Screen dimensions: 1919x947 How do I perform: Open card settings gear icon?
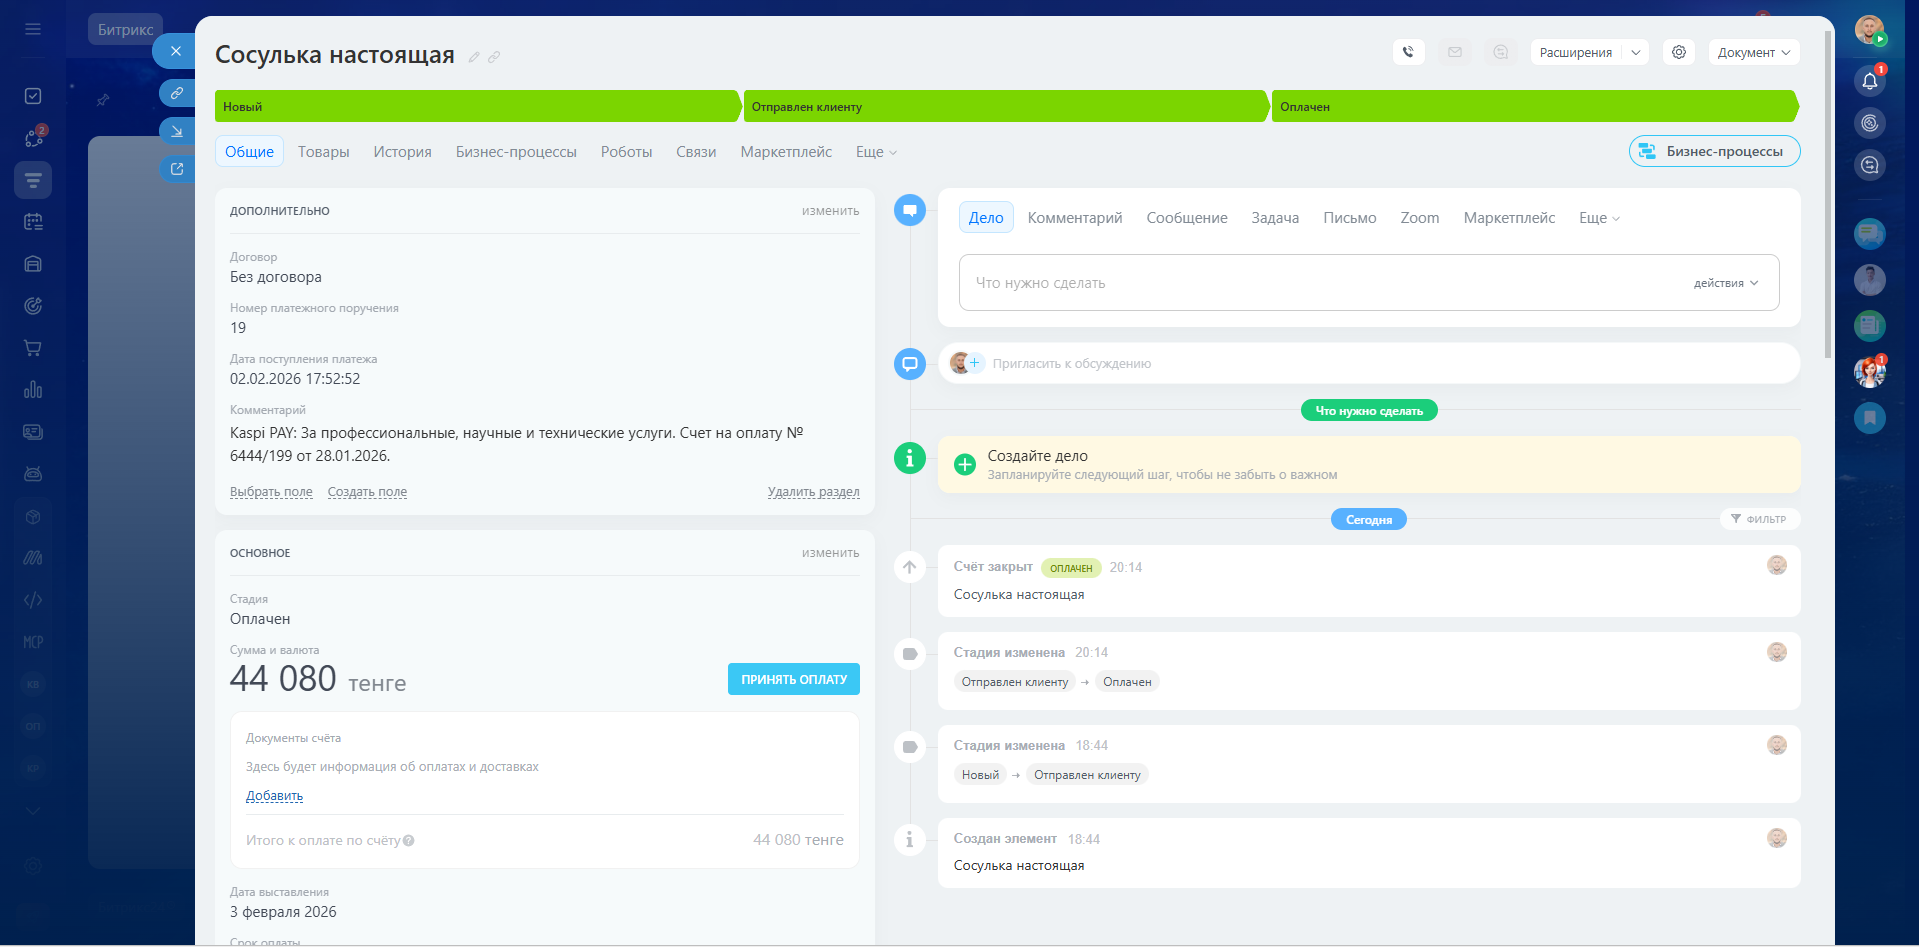pos(1679,52)
